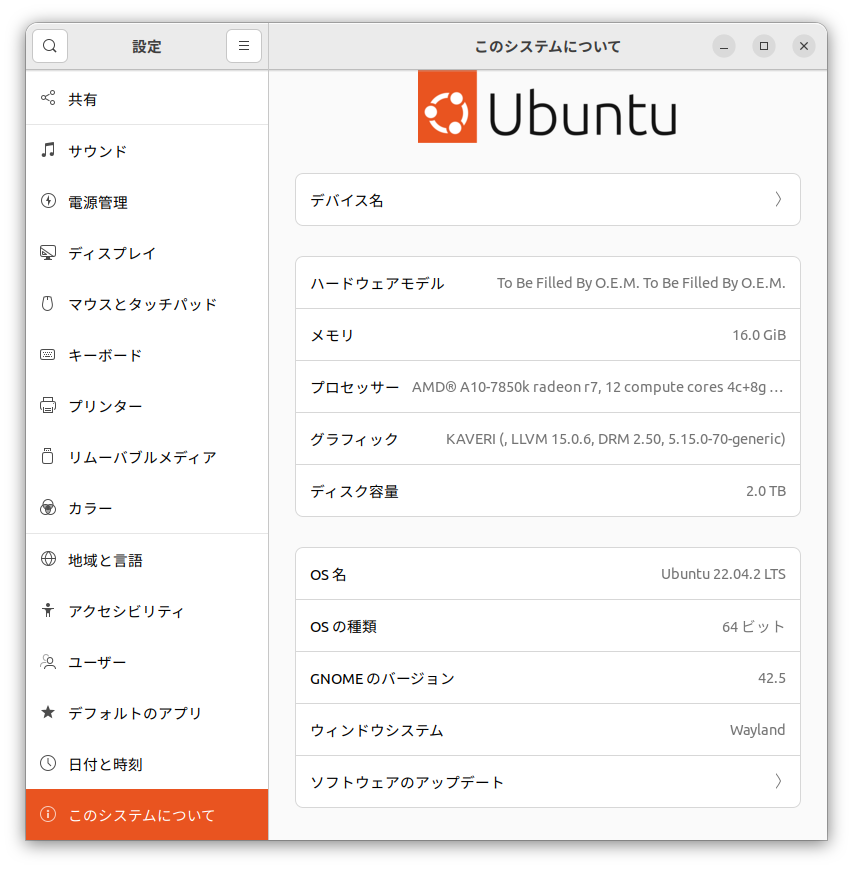This screenshot has width=853, height=869.
Task: Expand the ソフトウェアのアップデート row
Action: click(x=547, y=781)
